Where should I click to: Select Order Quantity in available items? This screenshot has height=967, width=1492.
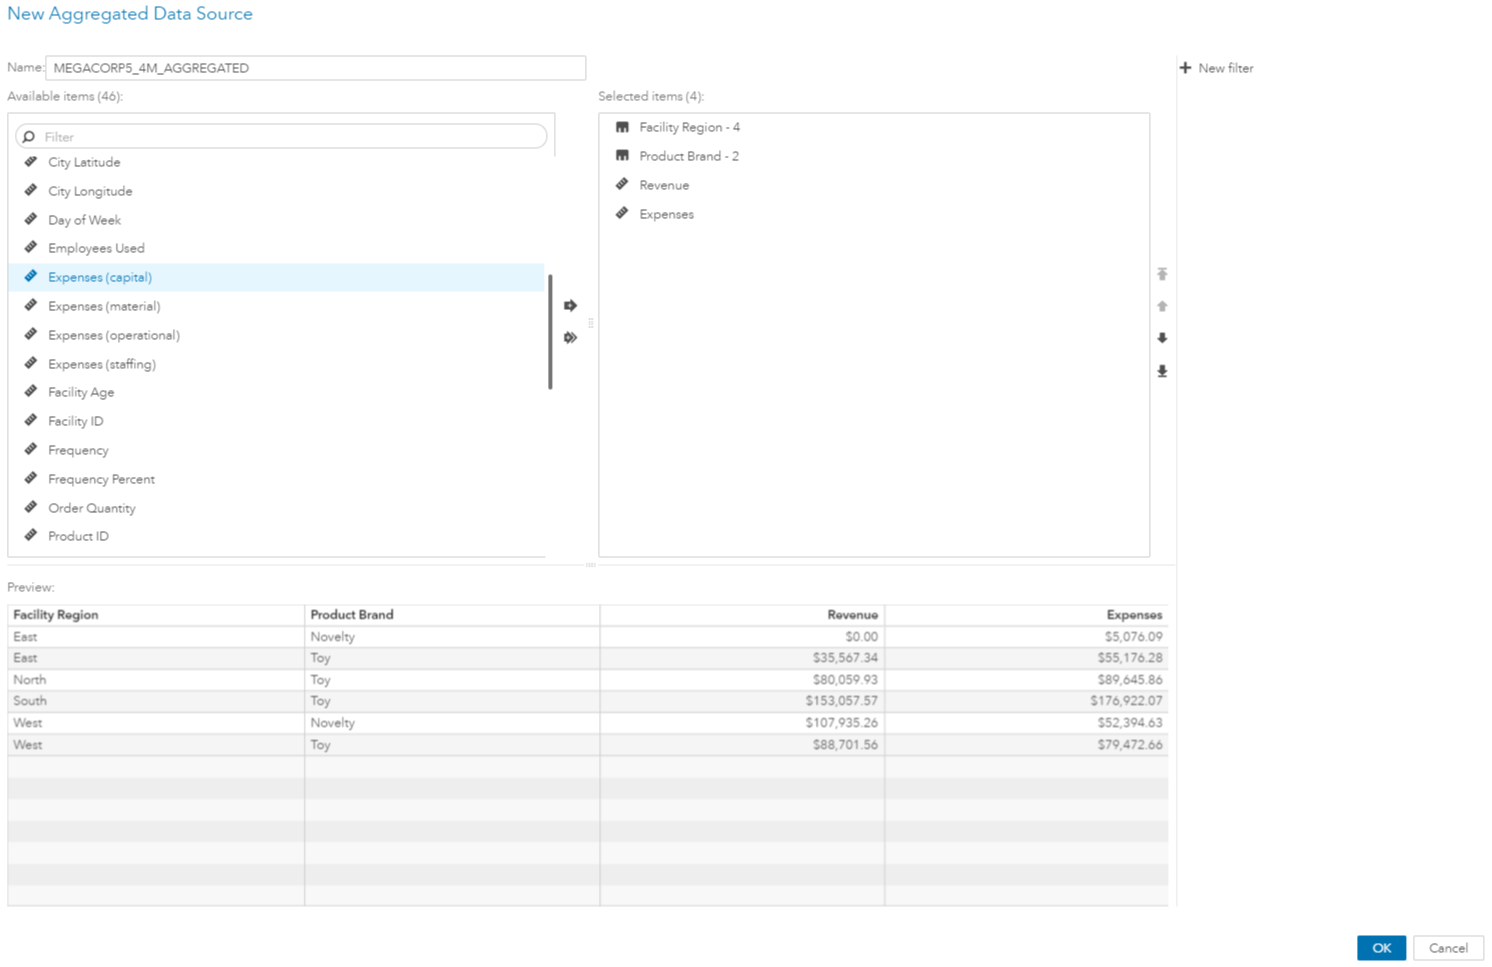[x=92, y=508]
